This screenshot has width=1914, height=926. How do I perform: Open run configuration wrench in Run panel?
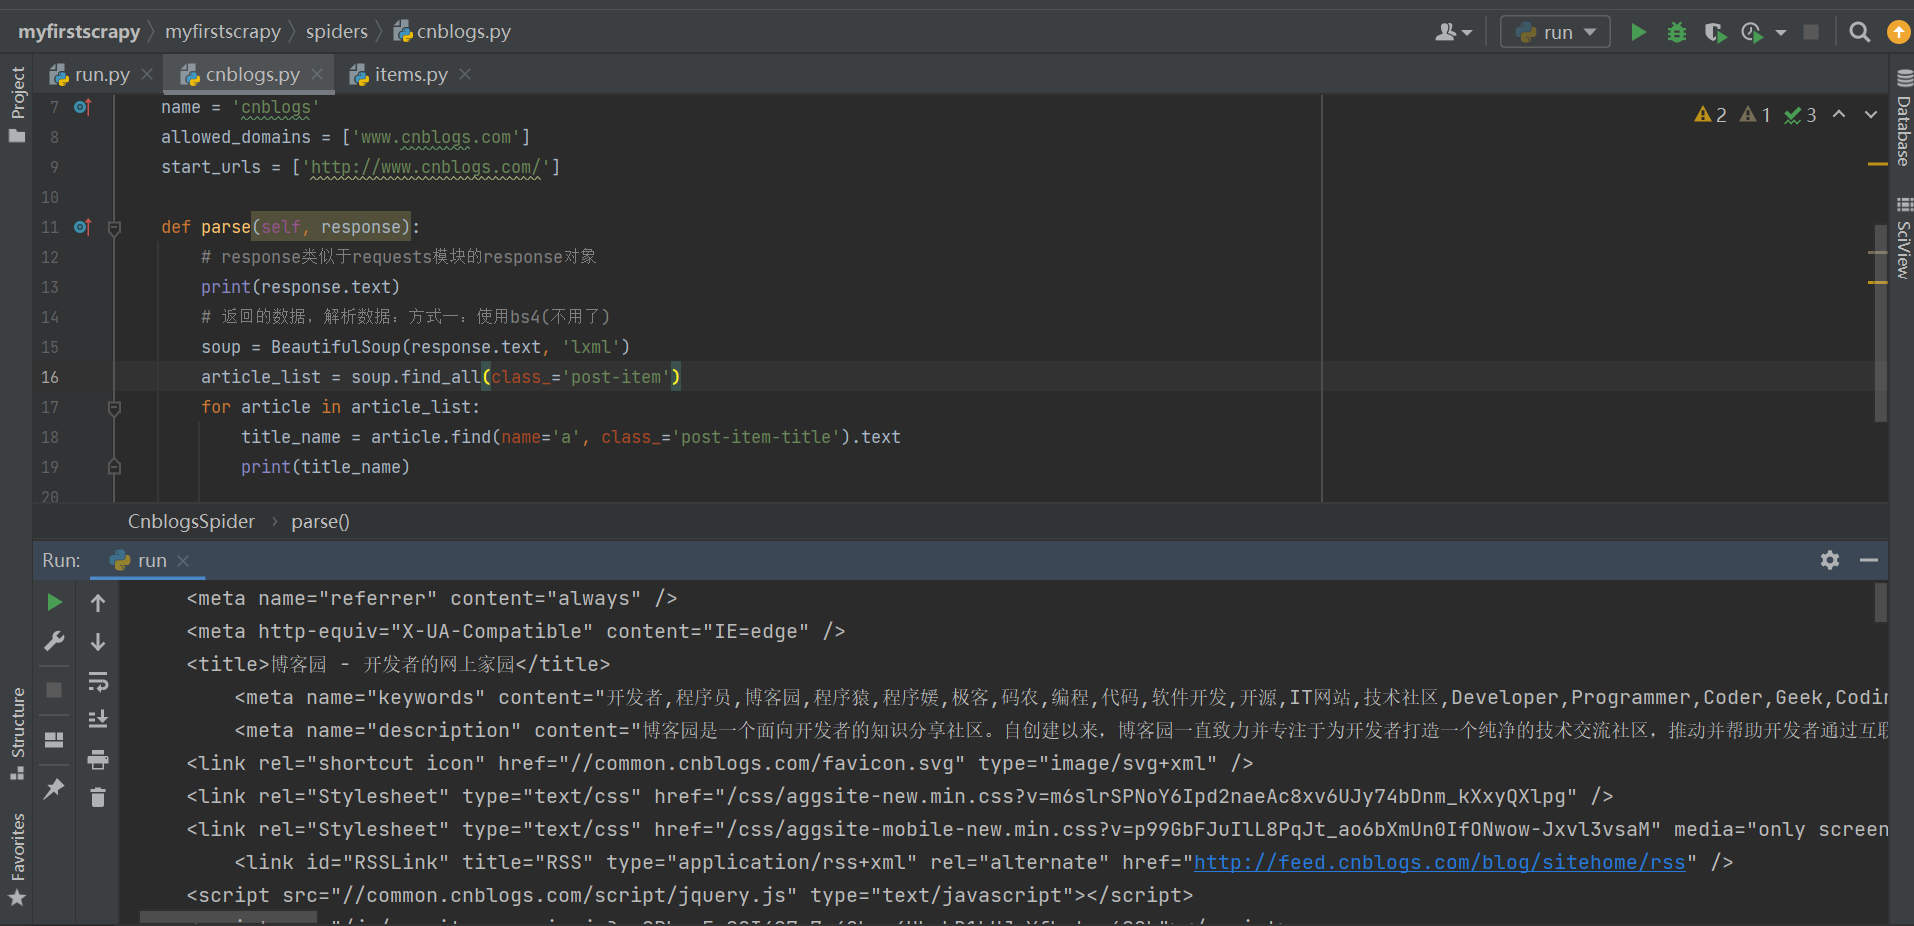point(55,641)
